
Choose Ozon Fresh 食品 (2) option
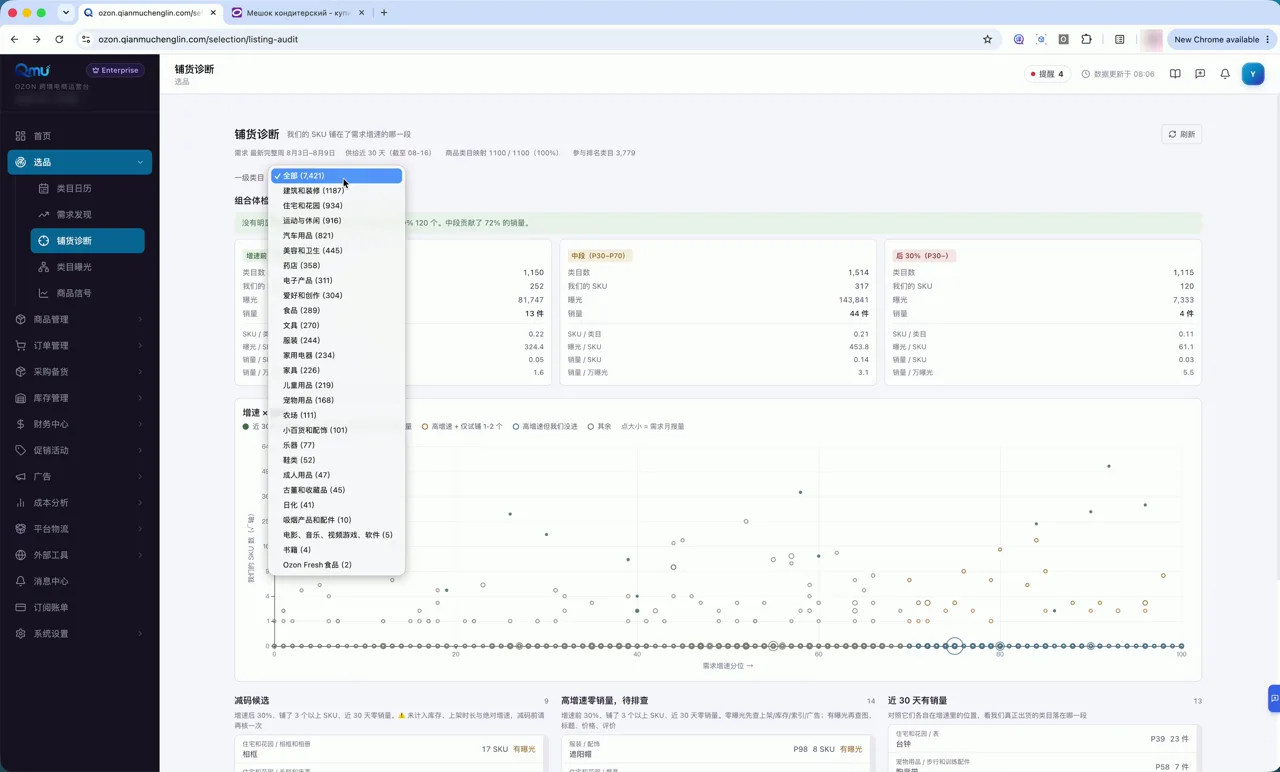pyautogui.click(x=337, y=565)
